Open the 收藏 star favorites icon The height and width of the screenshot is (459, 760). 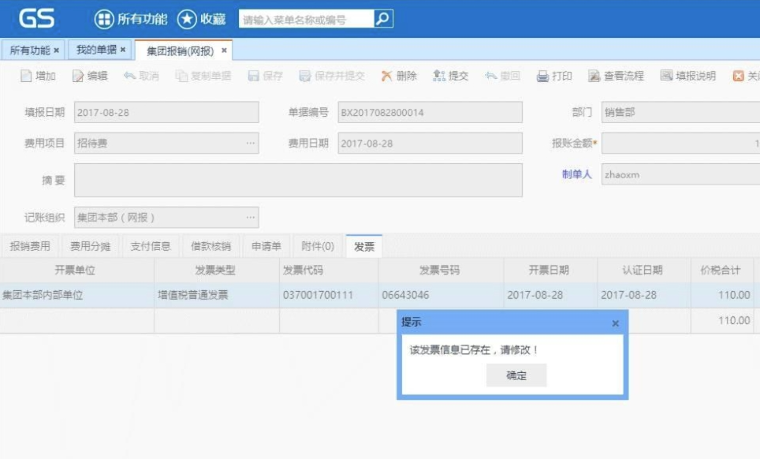point(187,19)
